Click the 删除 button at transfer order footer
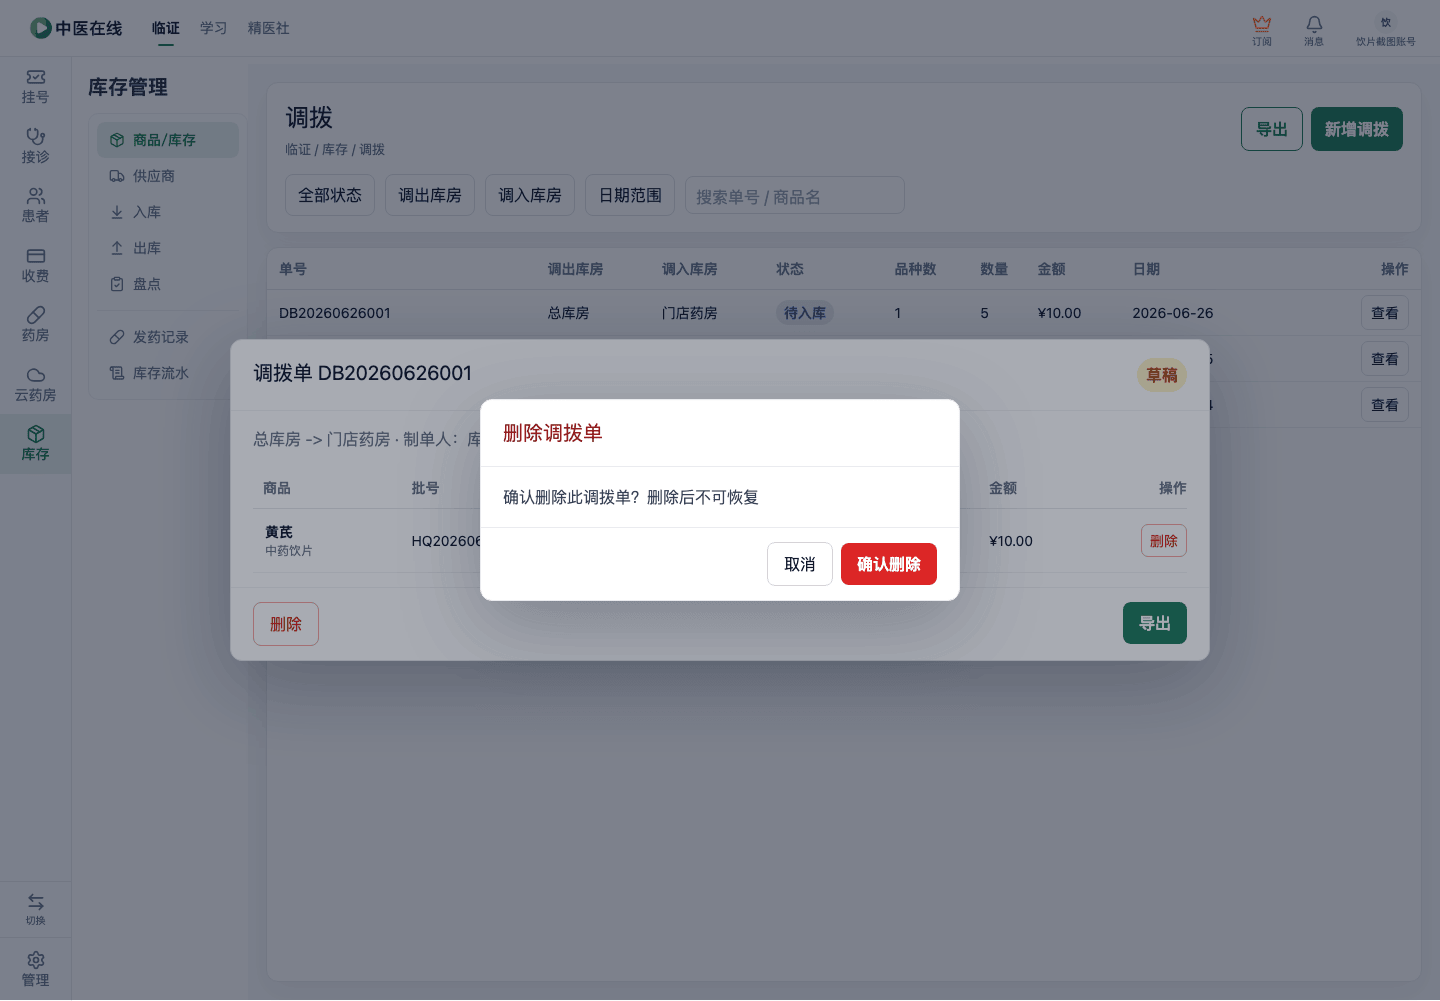Image resolution: width=1440 pixels, height=1001 pixels. click(x=286, y=624)
